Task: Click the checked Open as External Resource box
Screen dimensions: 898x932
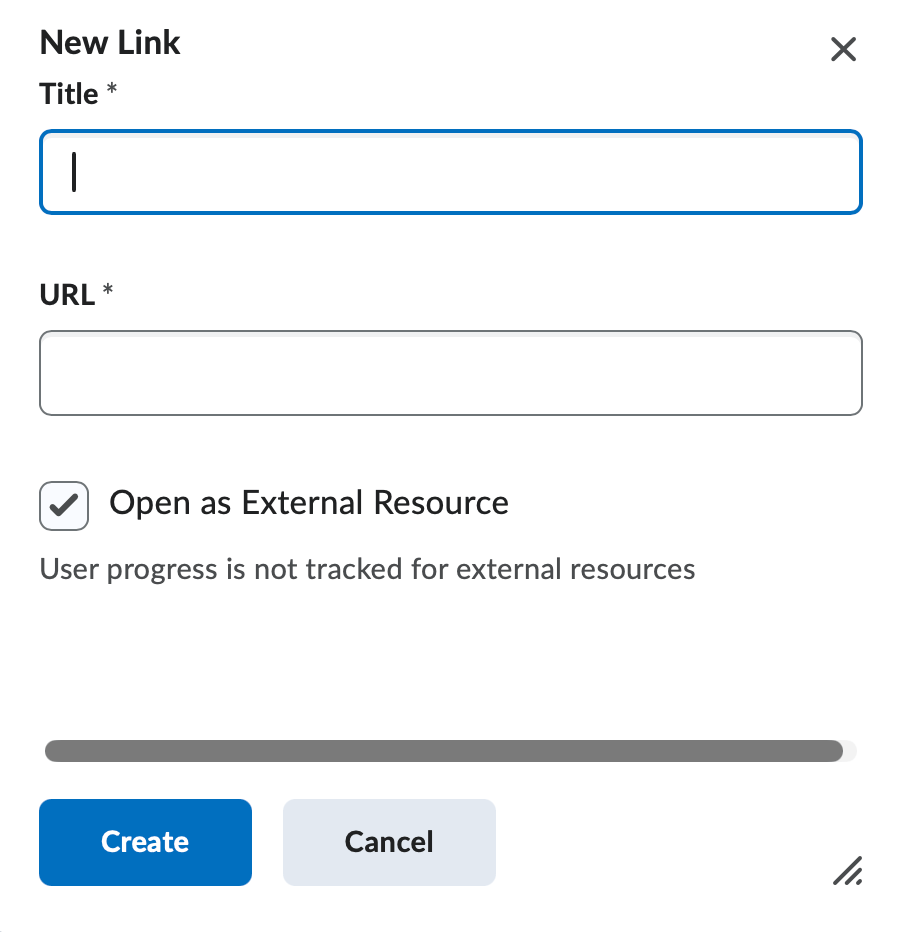Action: (63, 505)
